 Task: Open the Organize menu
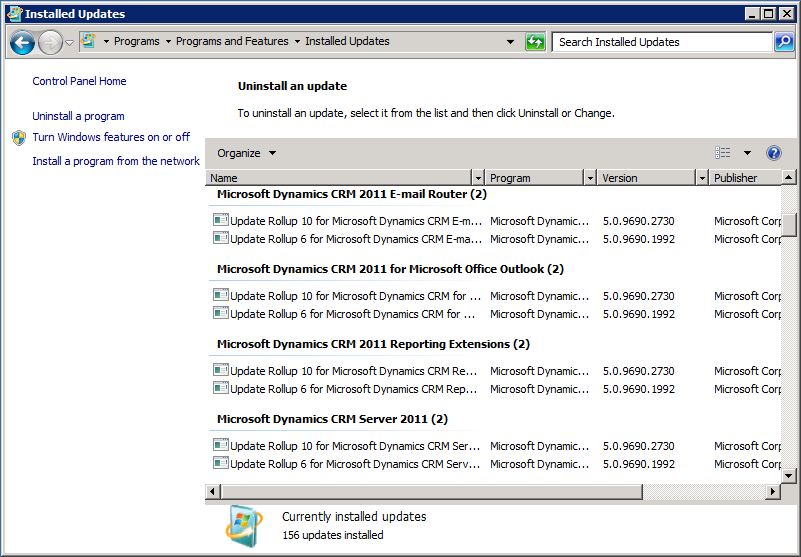pos(246,153)
